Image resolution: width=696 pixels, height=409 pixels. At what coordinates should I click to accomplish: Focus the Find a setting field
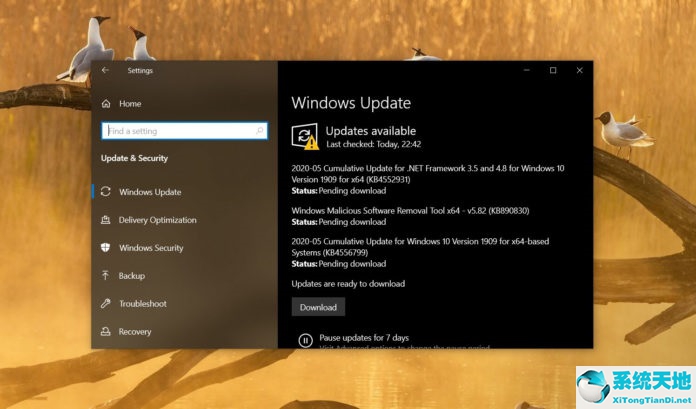tap(185, 131)
